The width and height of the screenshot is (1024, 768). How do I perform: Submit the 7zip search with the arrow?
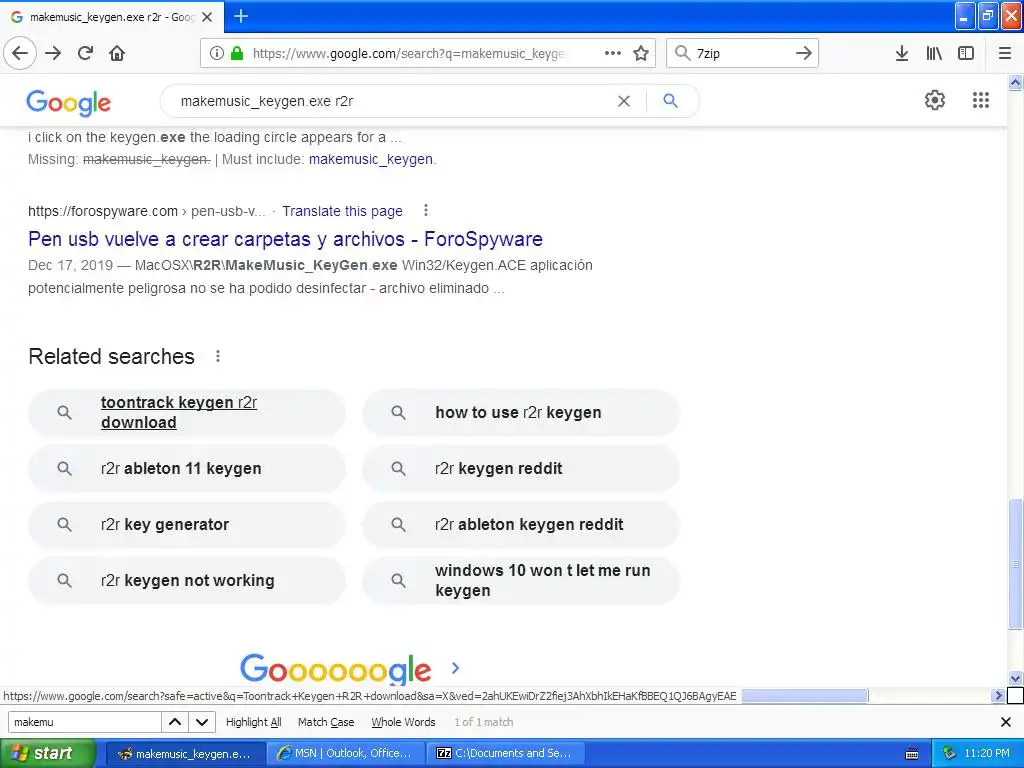tap(804, 53)
